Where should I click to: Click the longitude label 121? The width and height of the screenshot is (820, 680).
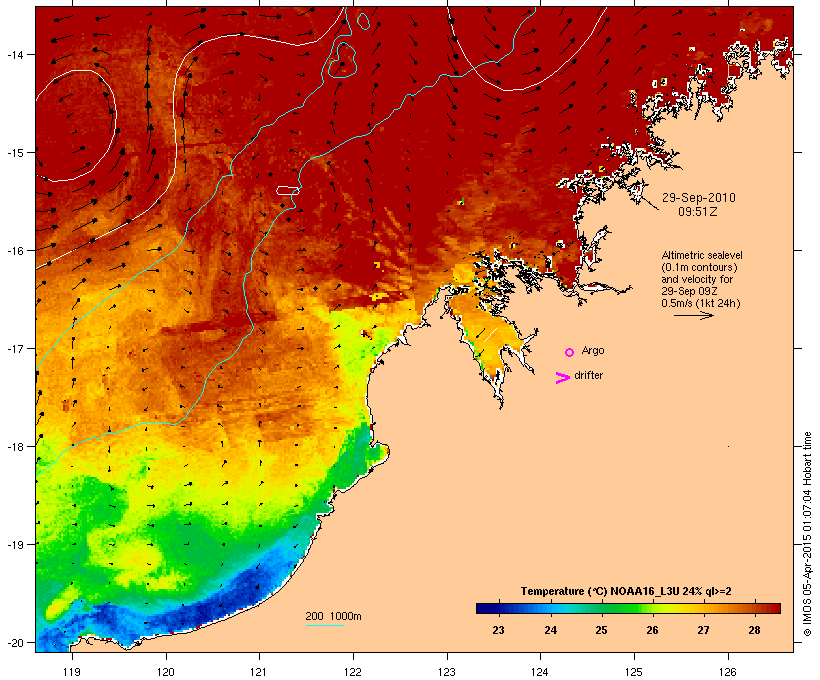(x=259, y=672)
